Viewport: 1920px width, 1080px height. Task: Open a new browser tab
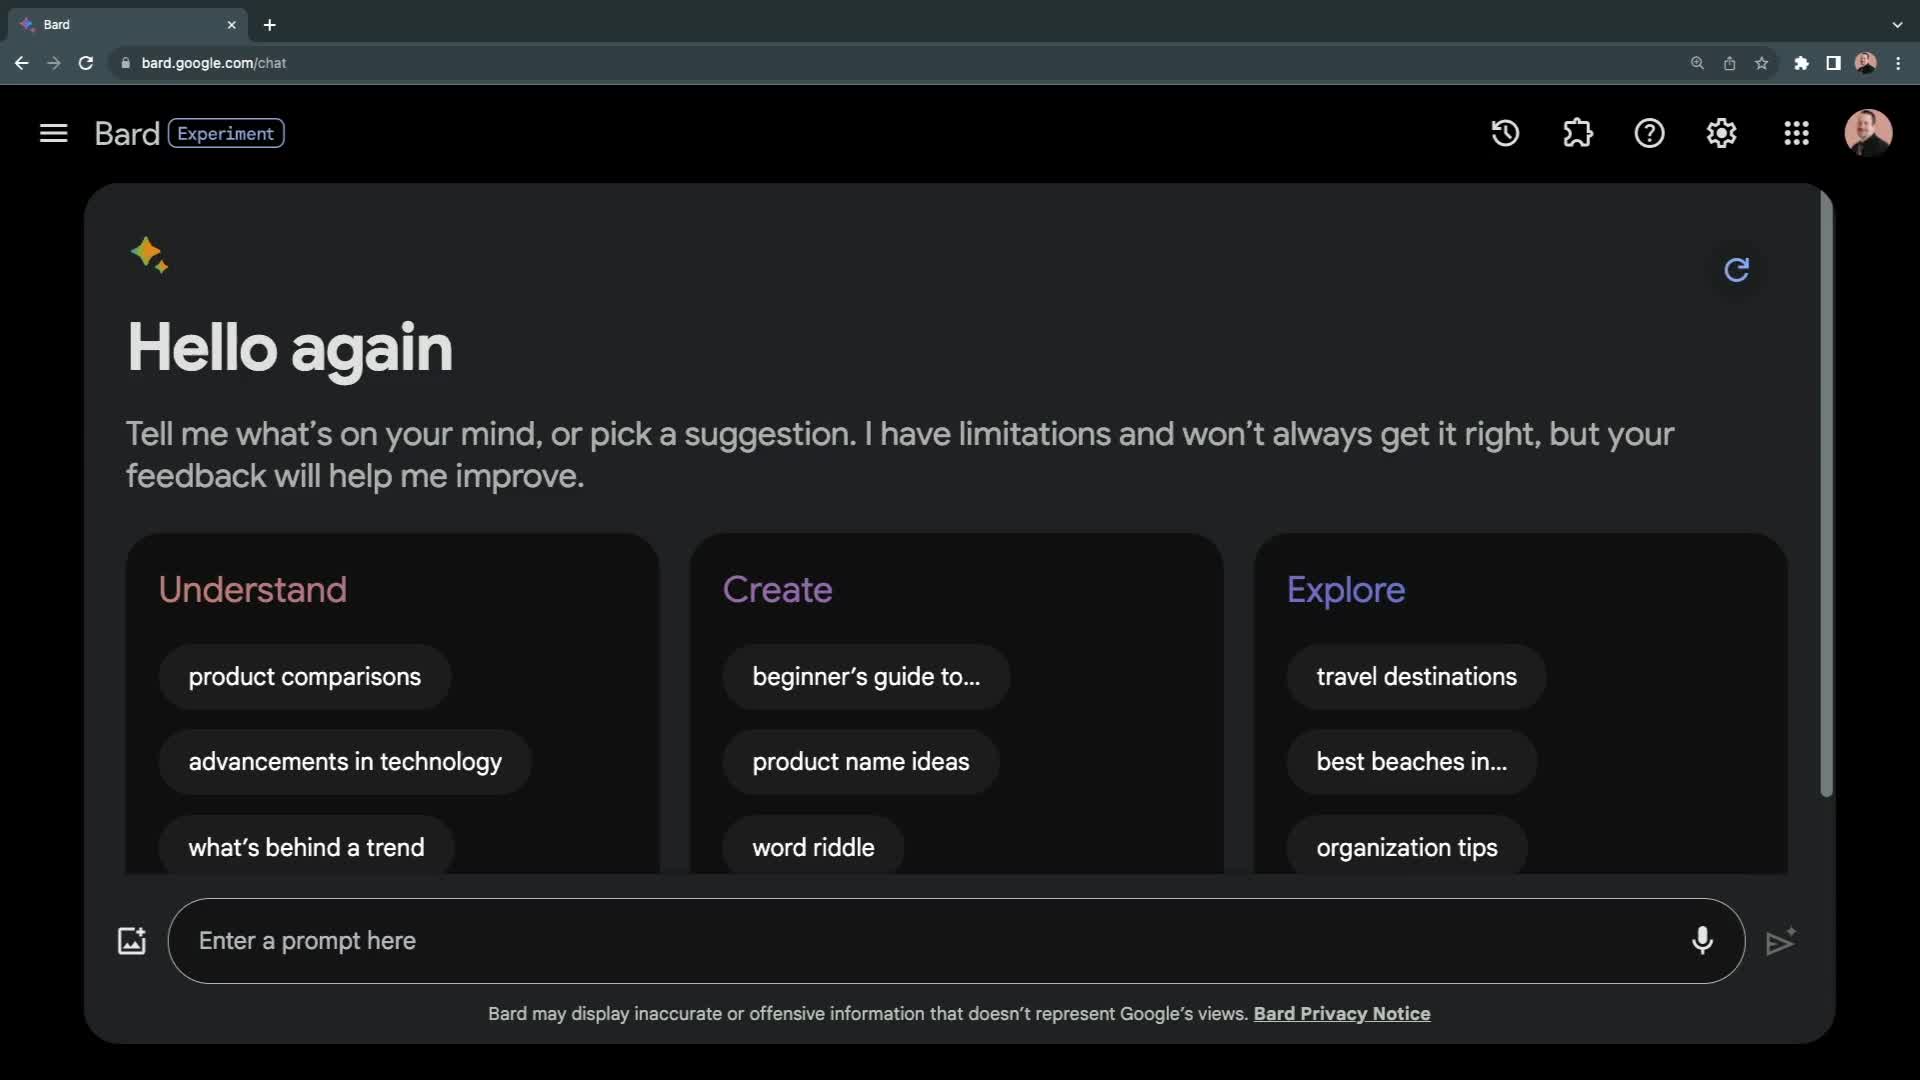tap(269, 25)
